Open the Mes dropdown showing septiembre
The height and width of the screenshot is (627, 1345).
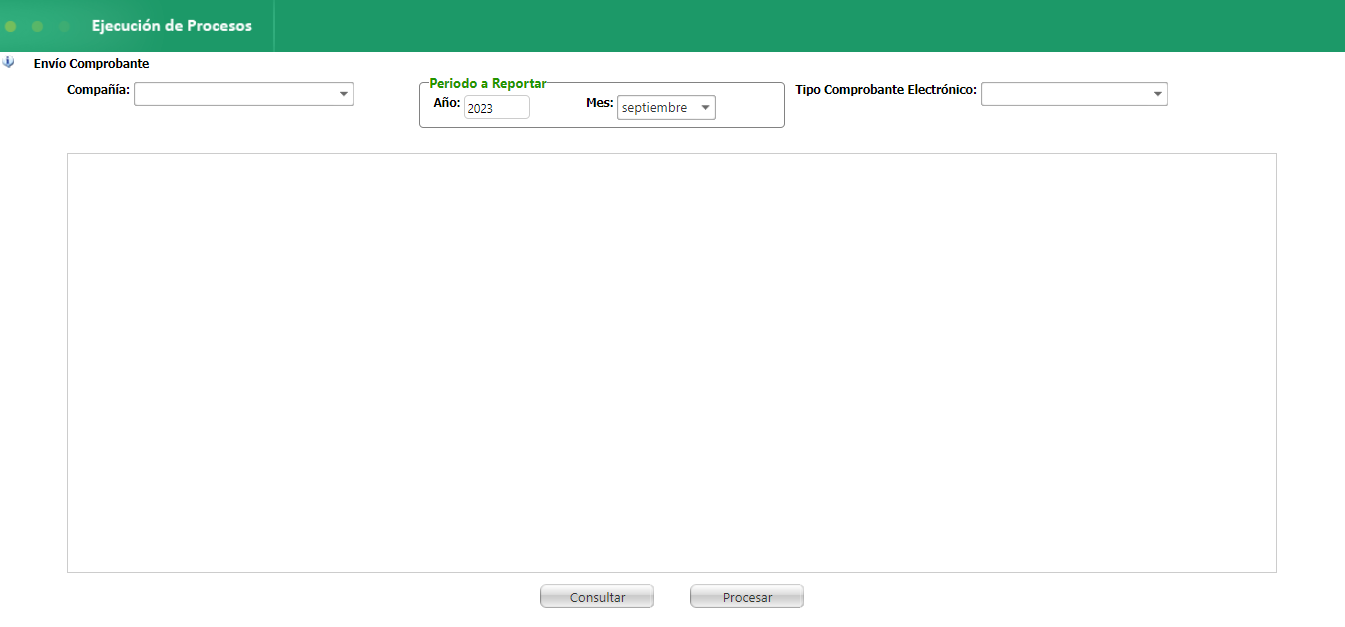666,107
